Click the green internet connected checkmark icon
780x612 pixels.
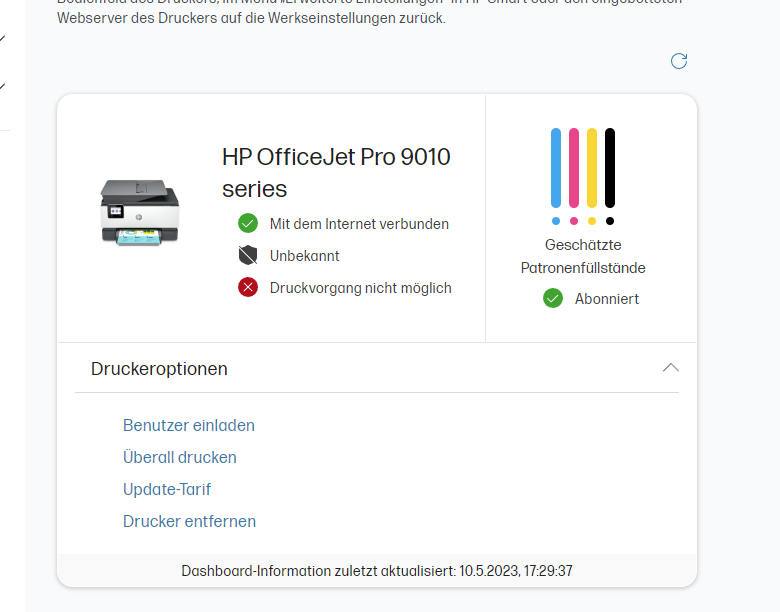pyautogui.click(x=248, y=223)
